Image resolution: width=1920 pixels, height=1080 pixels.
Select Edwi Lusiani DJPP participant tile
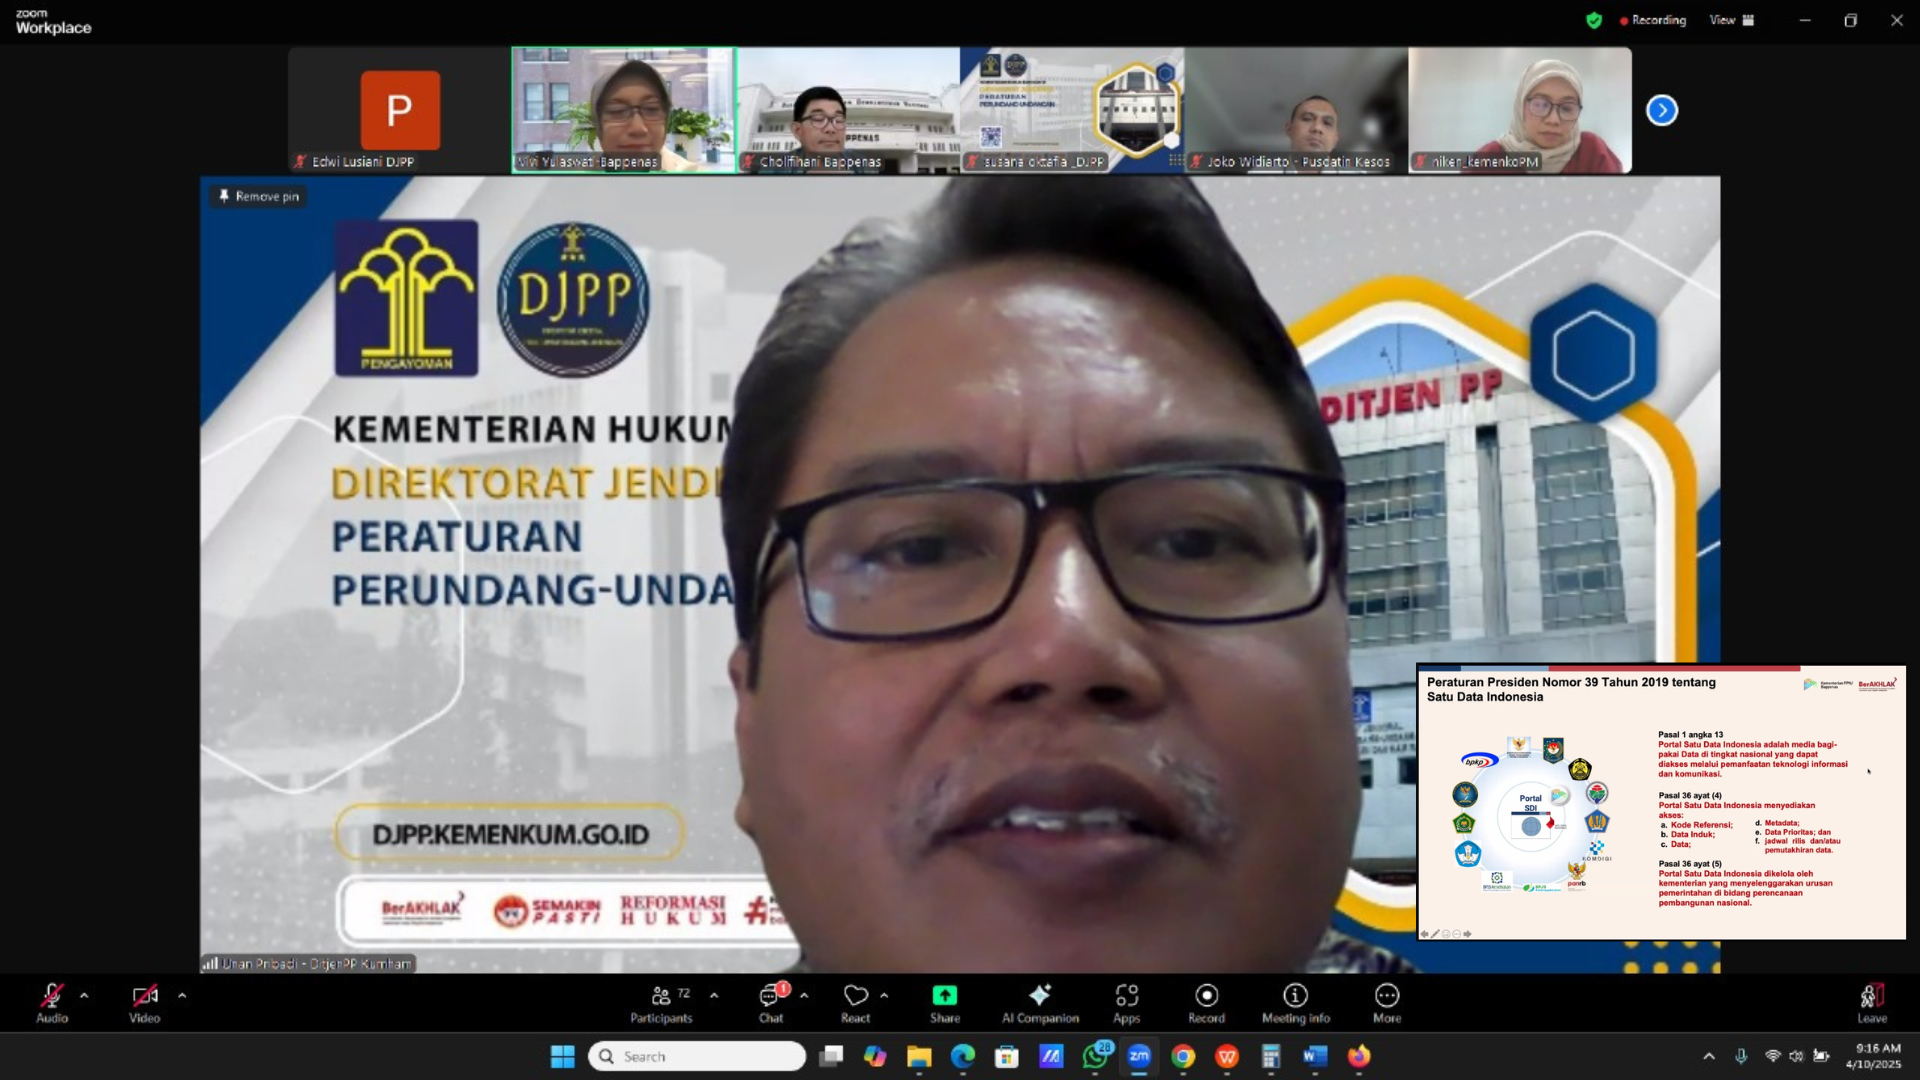tap(400, 110)
